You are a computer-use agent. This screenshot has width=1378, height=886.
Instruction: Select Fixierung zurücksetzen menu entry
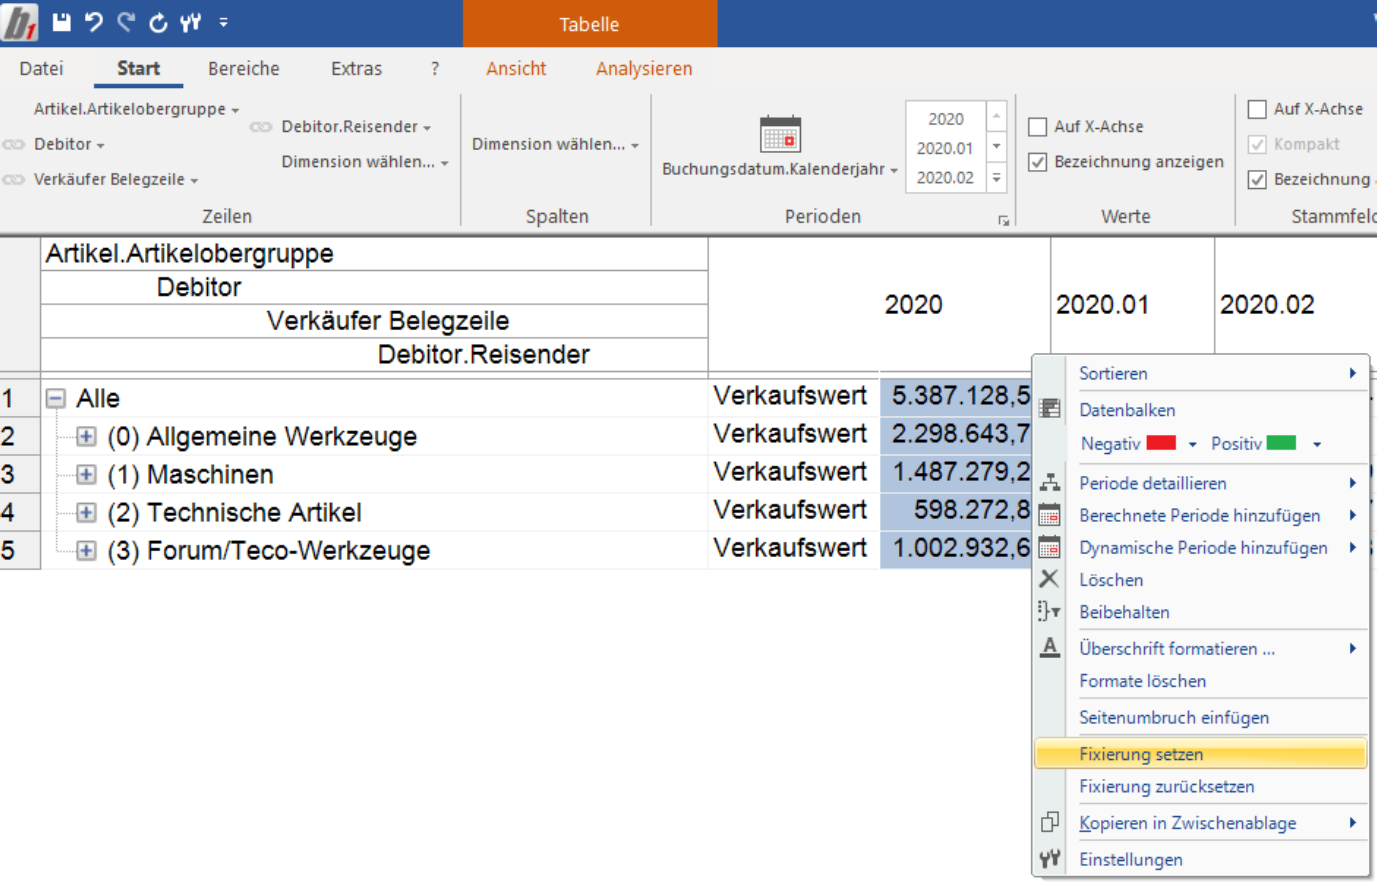(x=1200, y=786)
